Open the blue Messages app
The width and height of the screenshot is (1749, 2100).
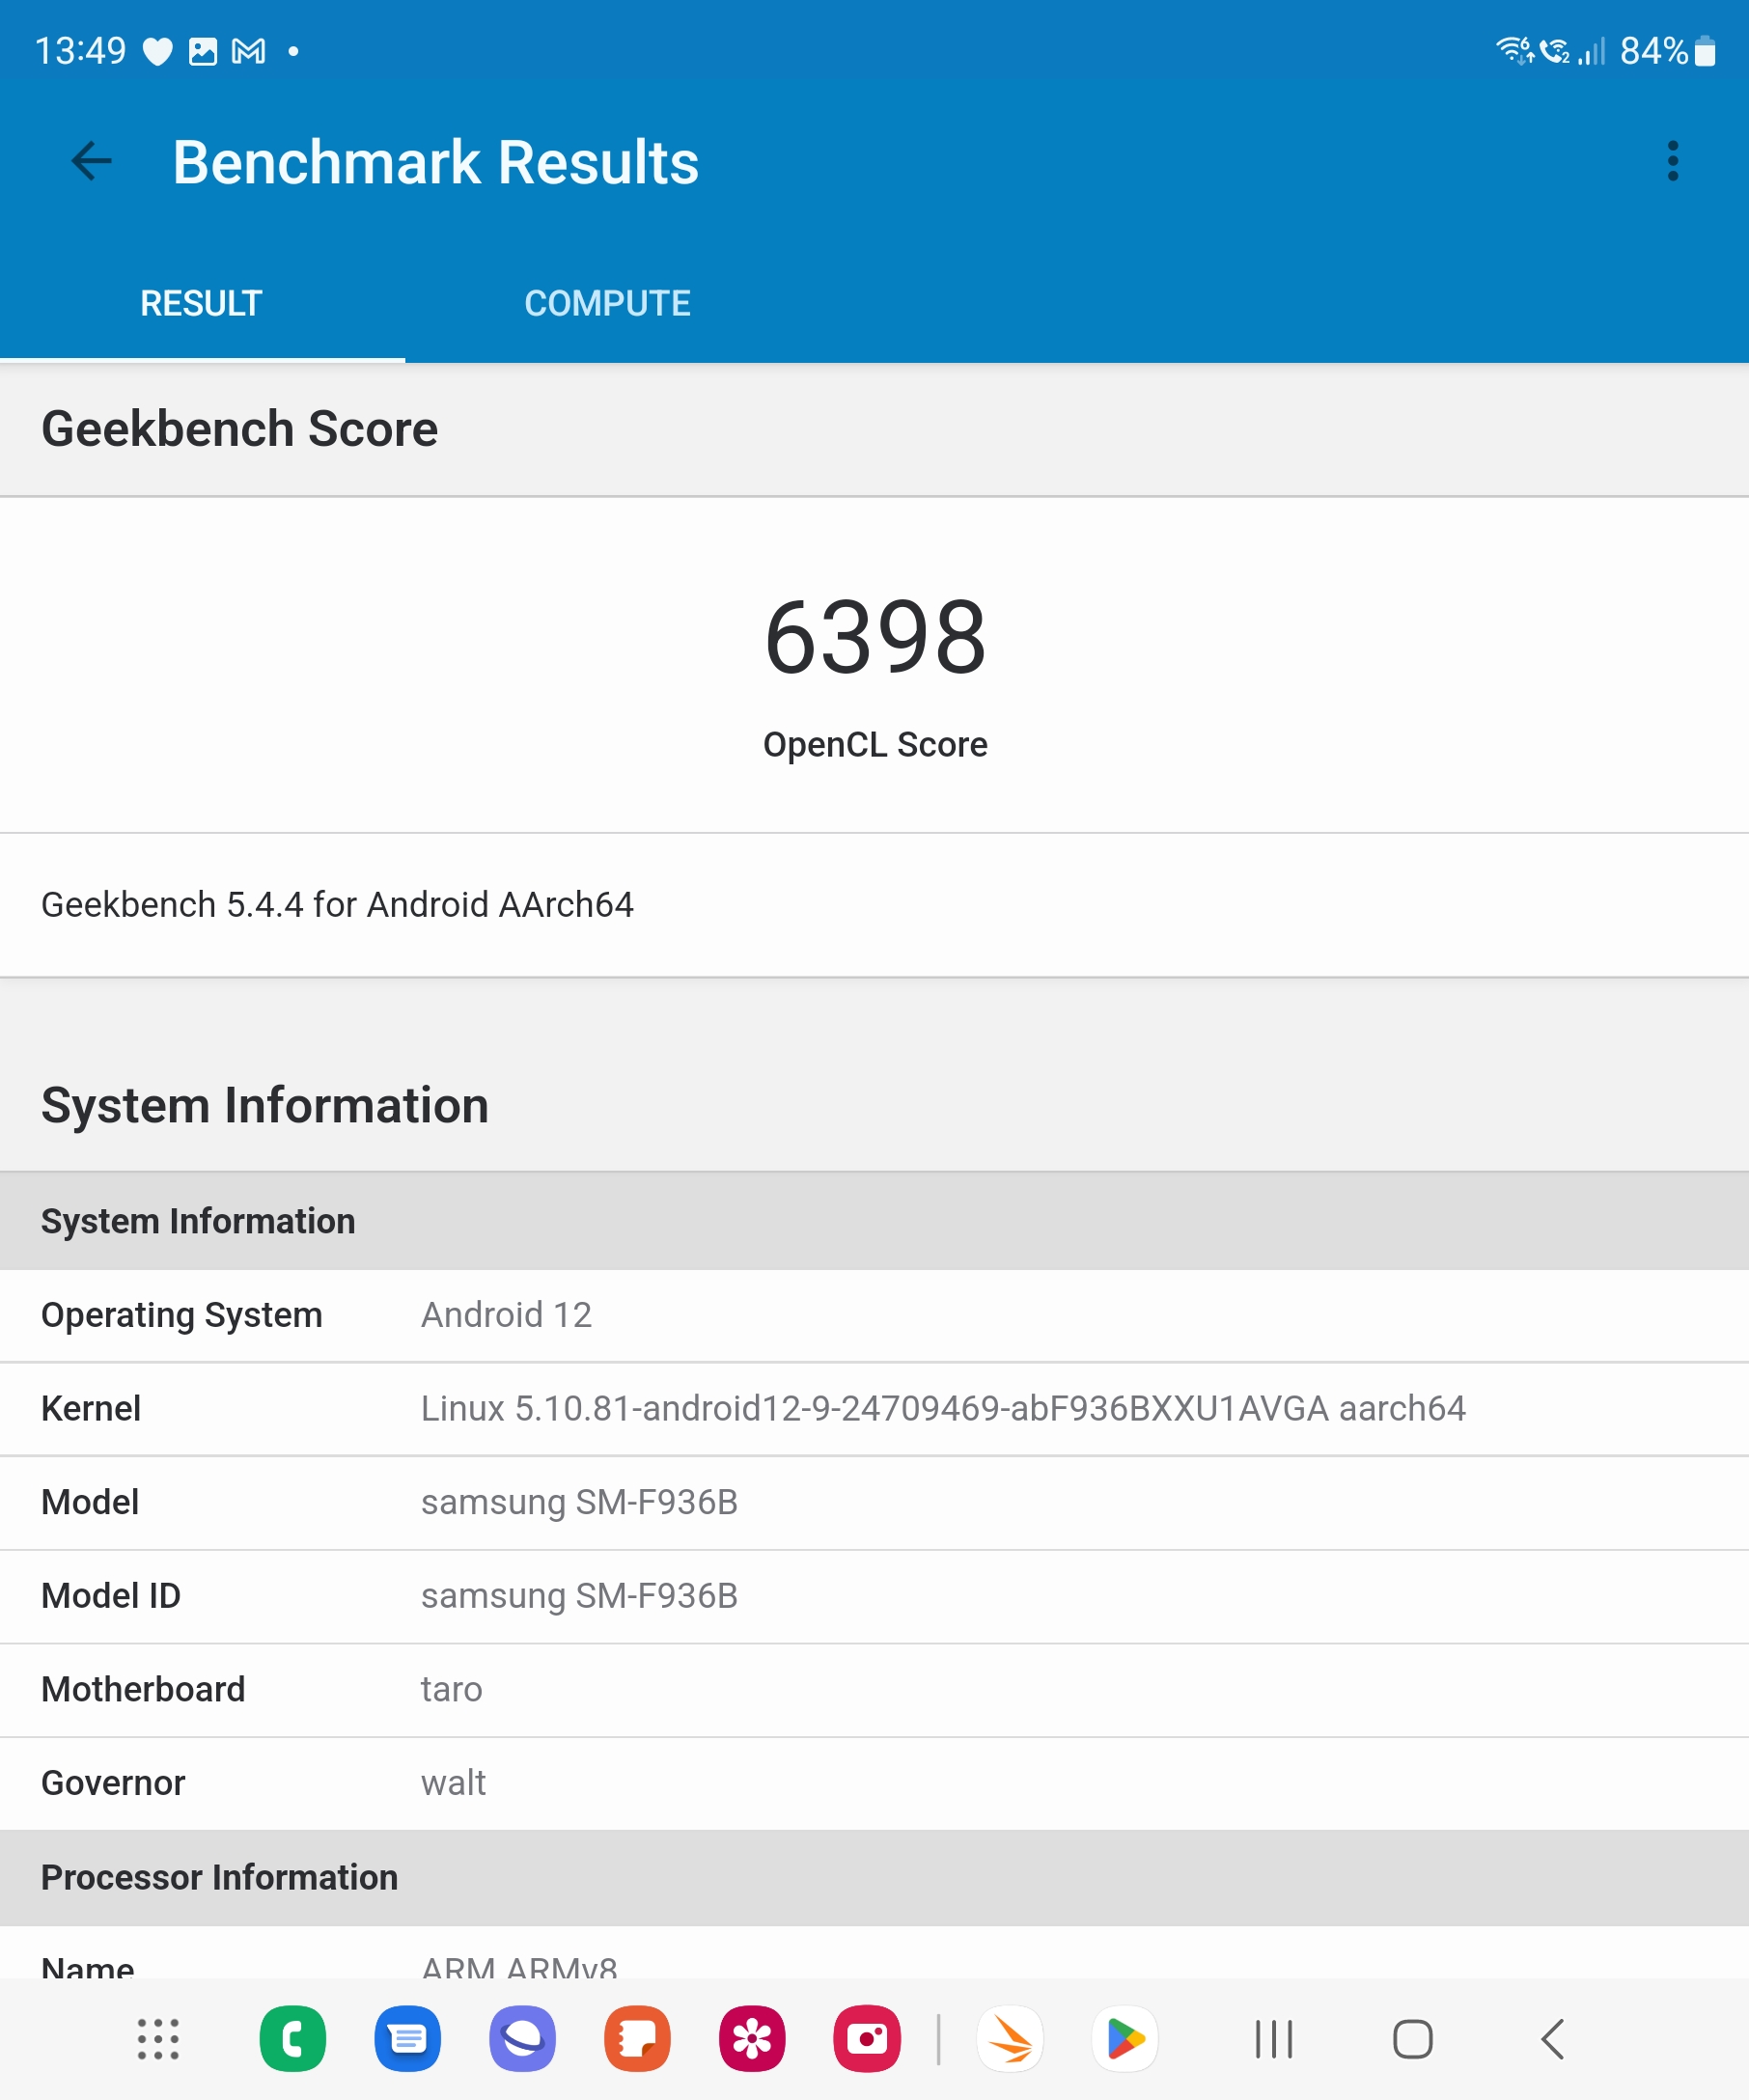click(407, 2039)
